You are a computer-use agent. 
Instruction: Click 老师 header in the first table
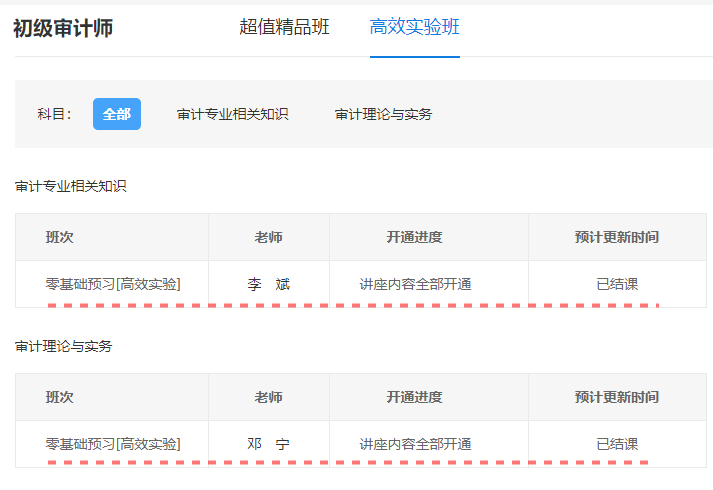pyautogui.click(x=268, y=237)
